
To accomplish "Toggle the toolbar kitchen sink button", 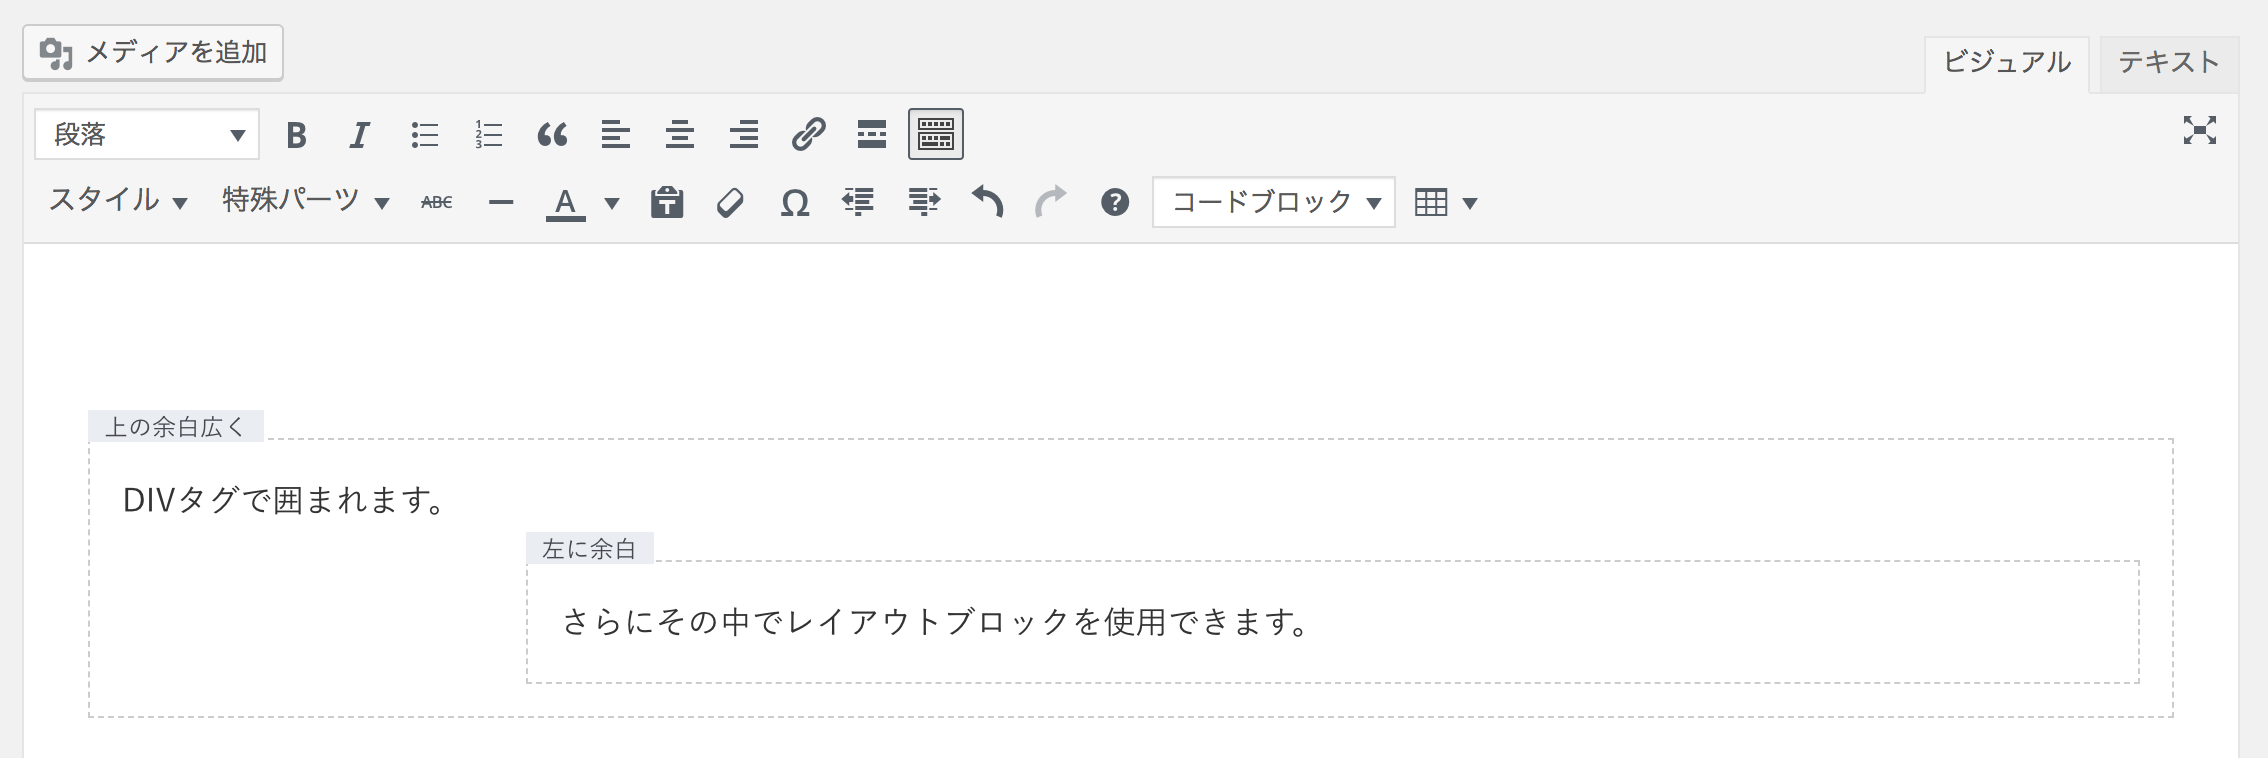I will pos(936,134).
